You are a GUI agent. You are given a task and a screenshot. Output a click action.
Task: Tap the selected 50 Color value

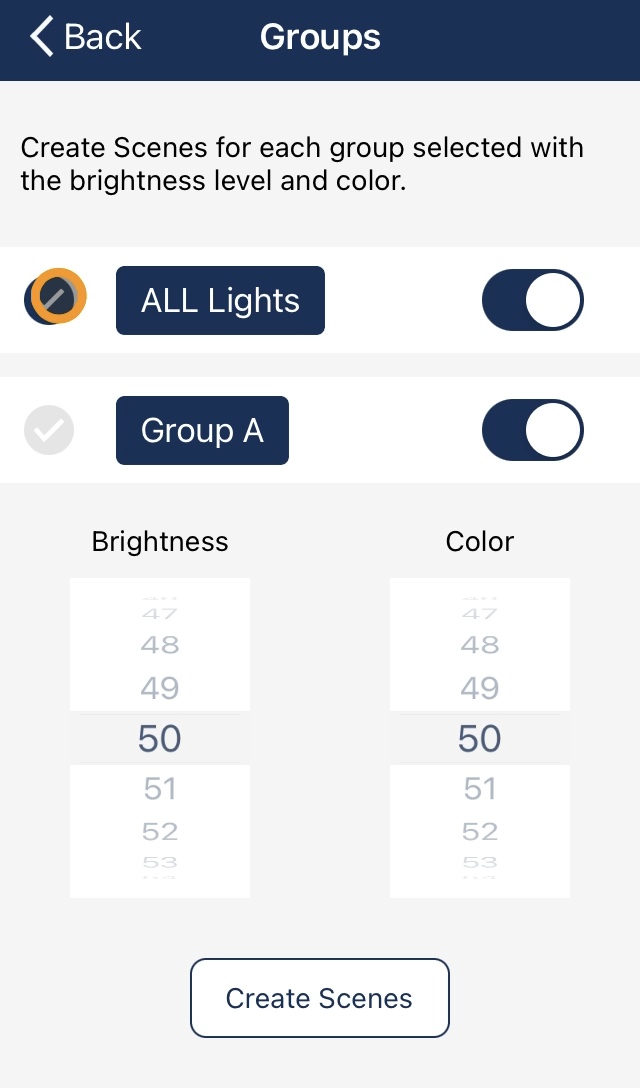click(480, 739)
